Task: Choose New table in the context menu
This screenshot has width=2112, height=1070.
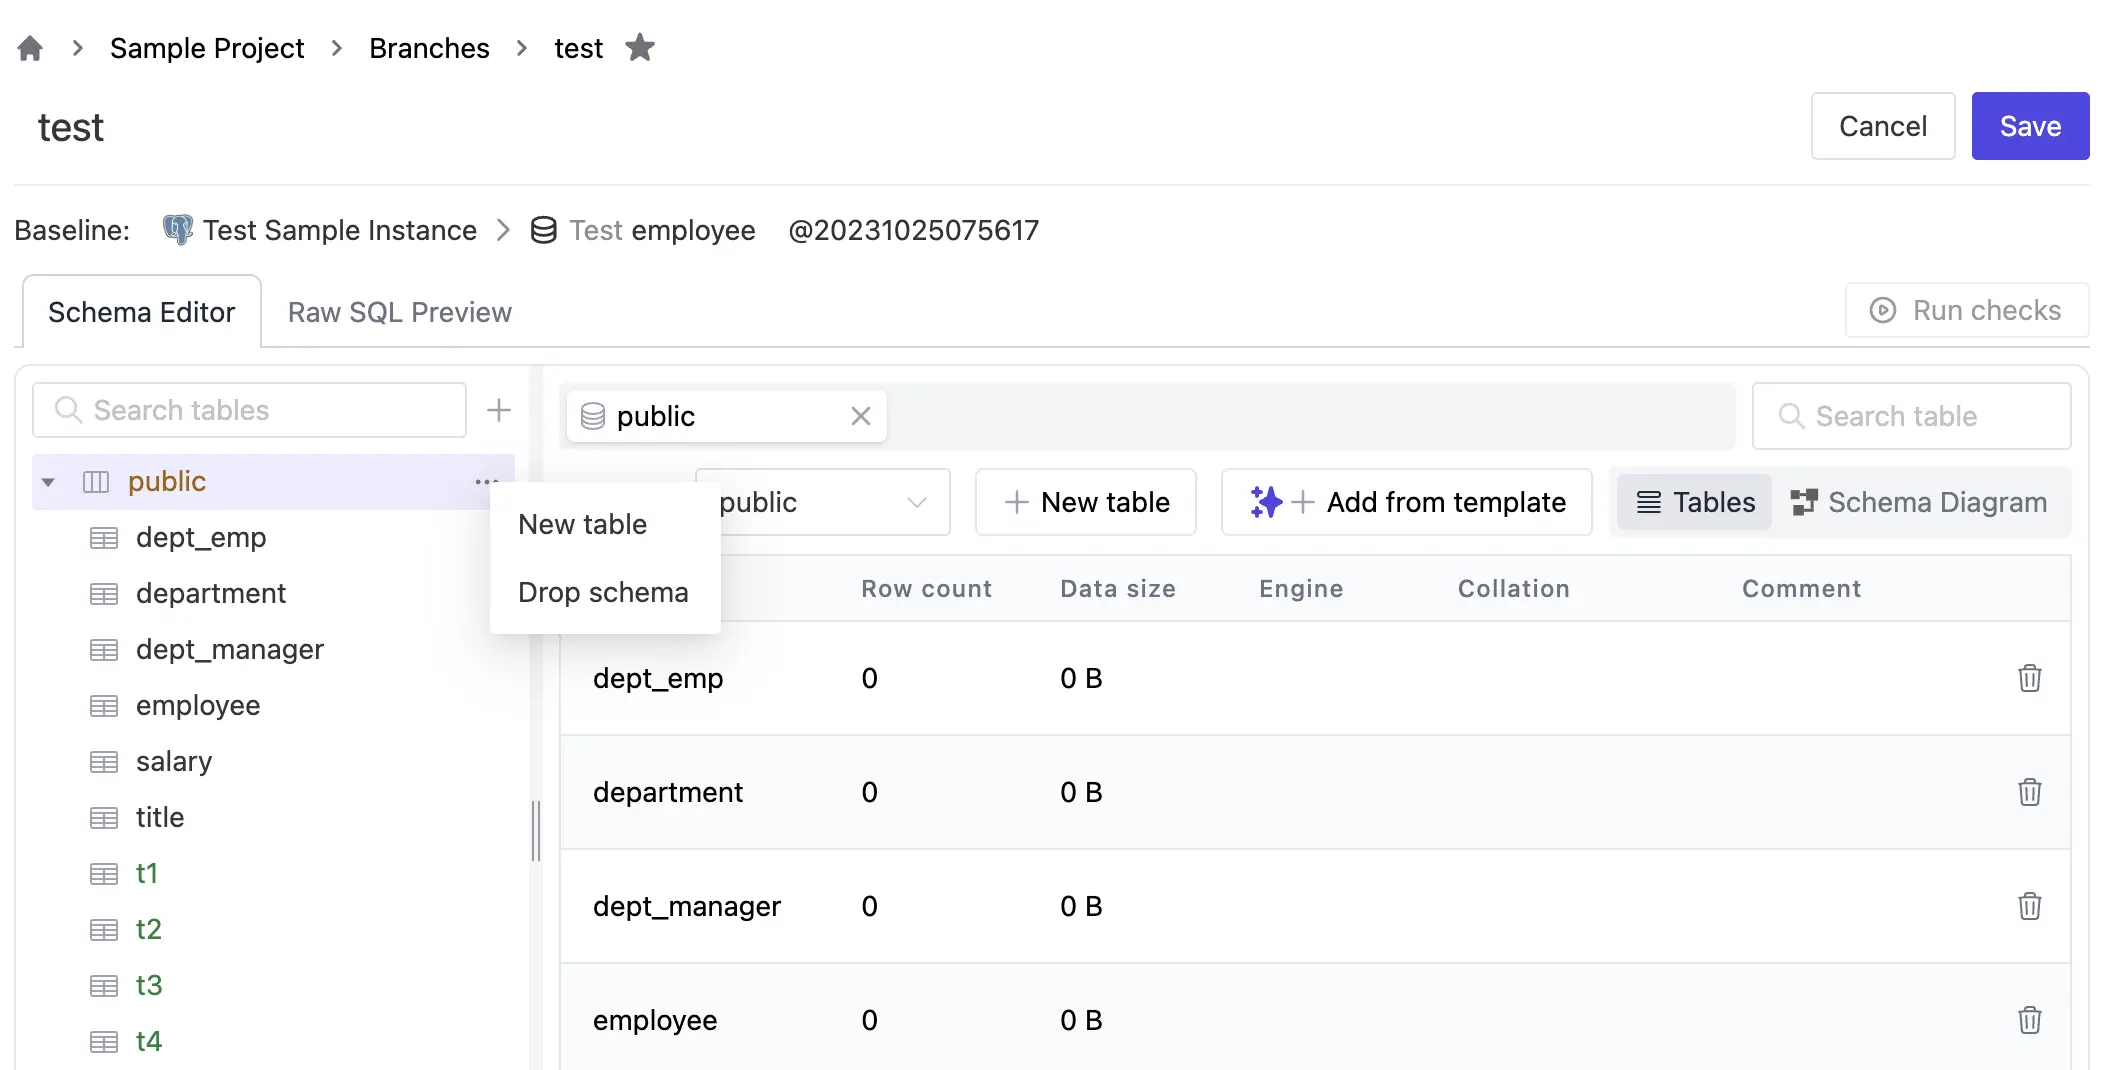Action: point(583,524)
